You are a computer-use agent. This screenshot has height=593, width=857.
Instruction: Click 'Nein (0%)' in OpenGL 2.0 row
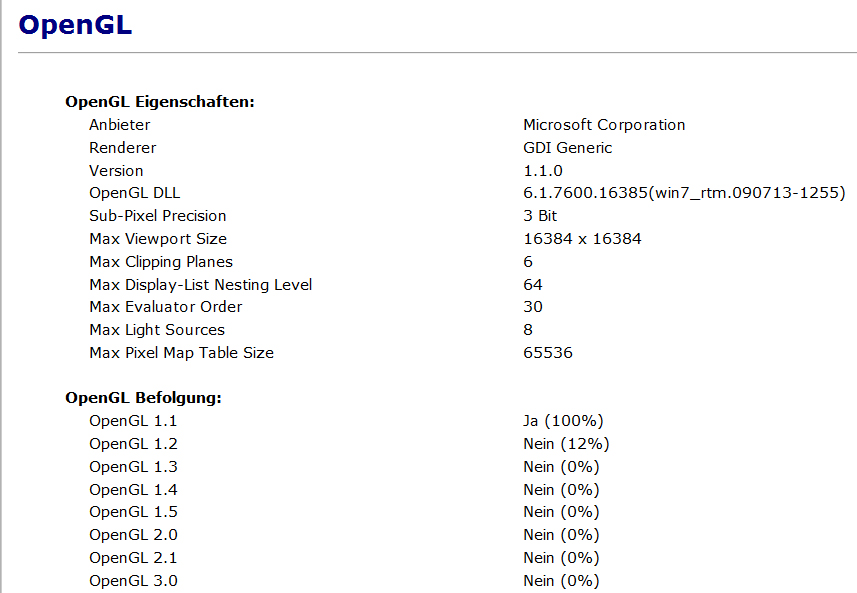(561, 535)
